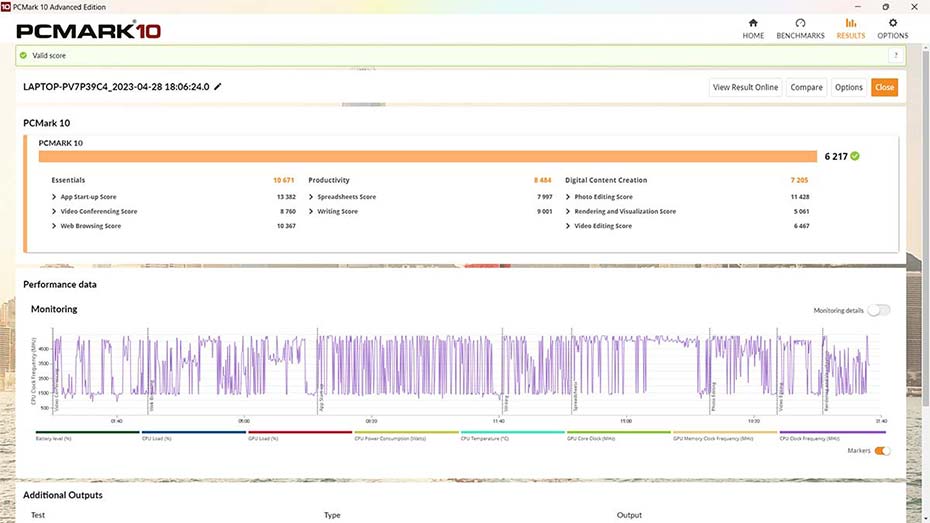The width and height of the screenshot is (930, 523).
Task: Click the View Result Online button
Action: (x=745, y=87)
